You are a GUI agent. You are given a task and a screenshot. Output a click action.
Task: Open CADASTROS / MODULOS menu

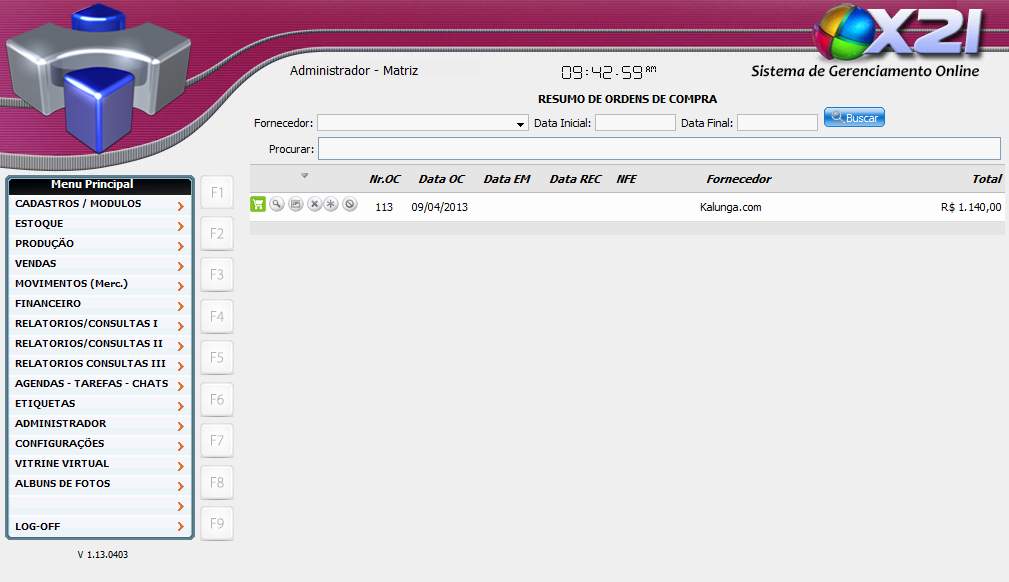pyautogui.click(x=78, y=204)
